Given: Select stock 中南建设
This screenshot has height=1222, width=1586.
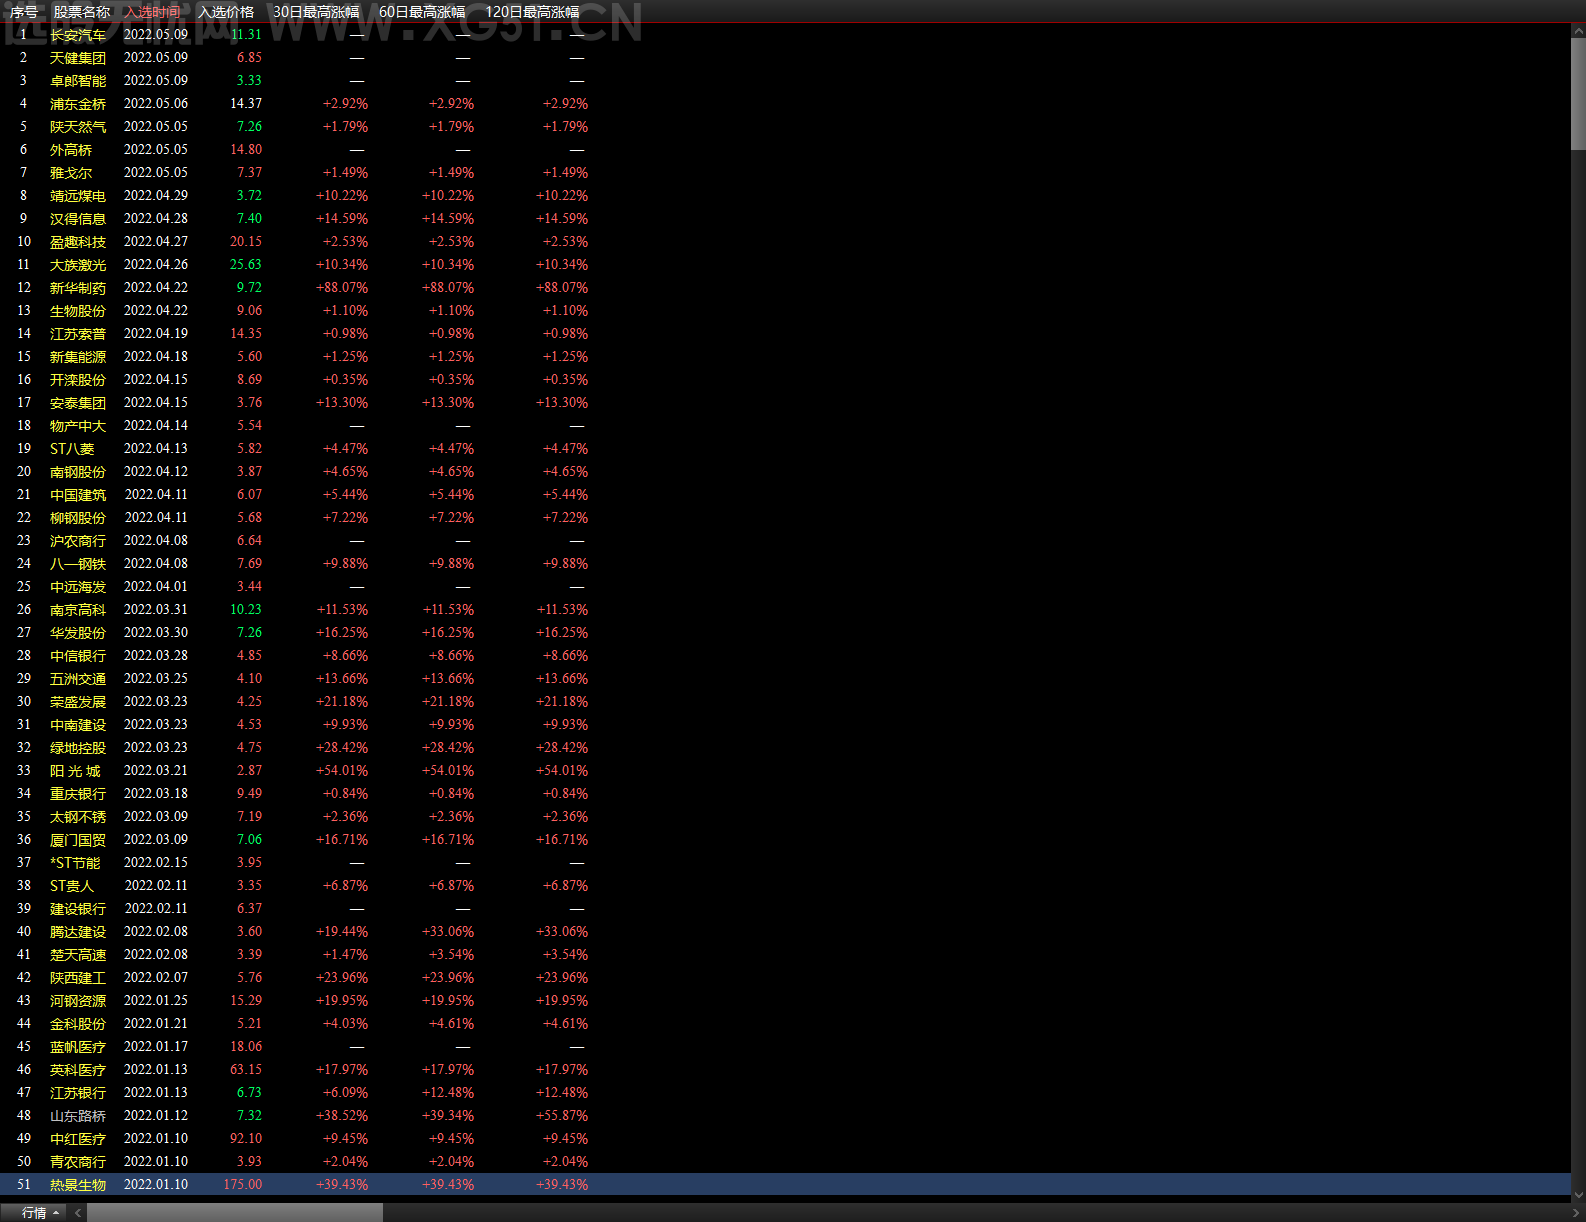Looking at the screenshot, I should pos(78,725).
